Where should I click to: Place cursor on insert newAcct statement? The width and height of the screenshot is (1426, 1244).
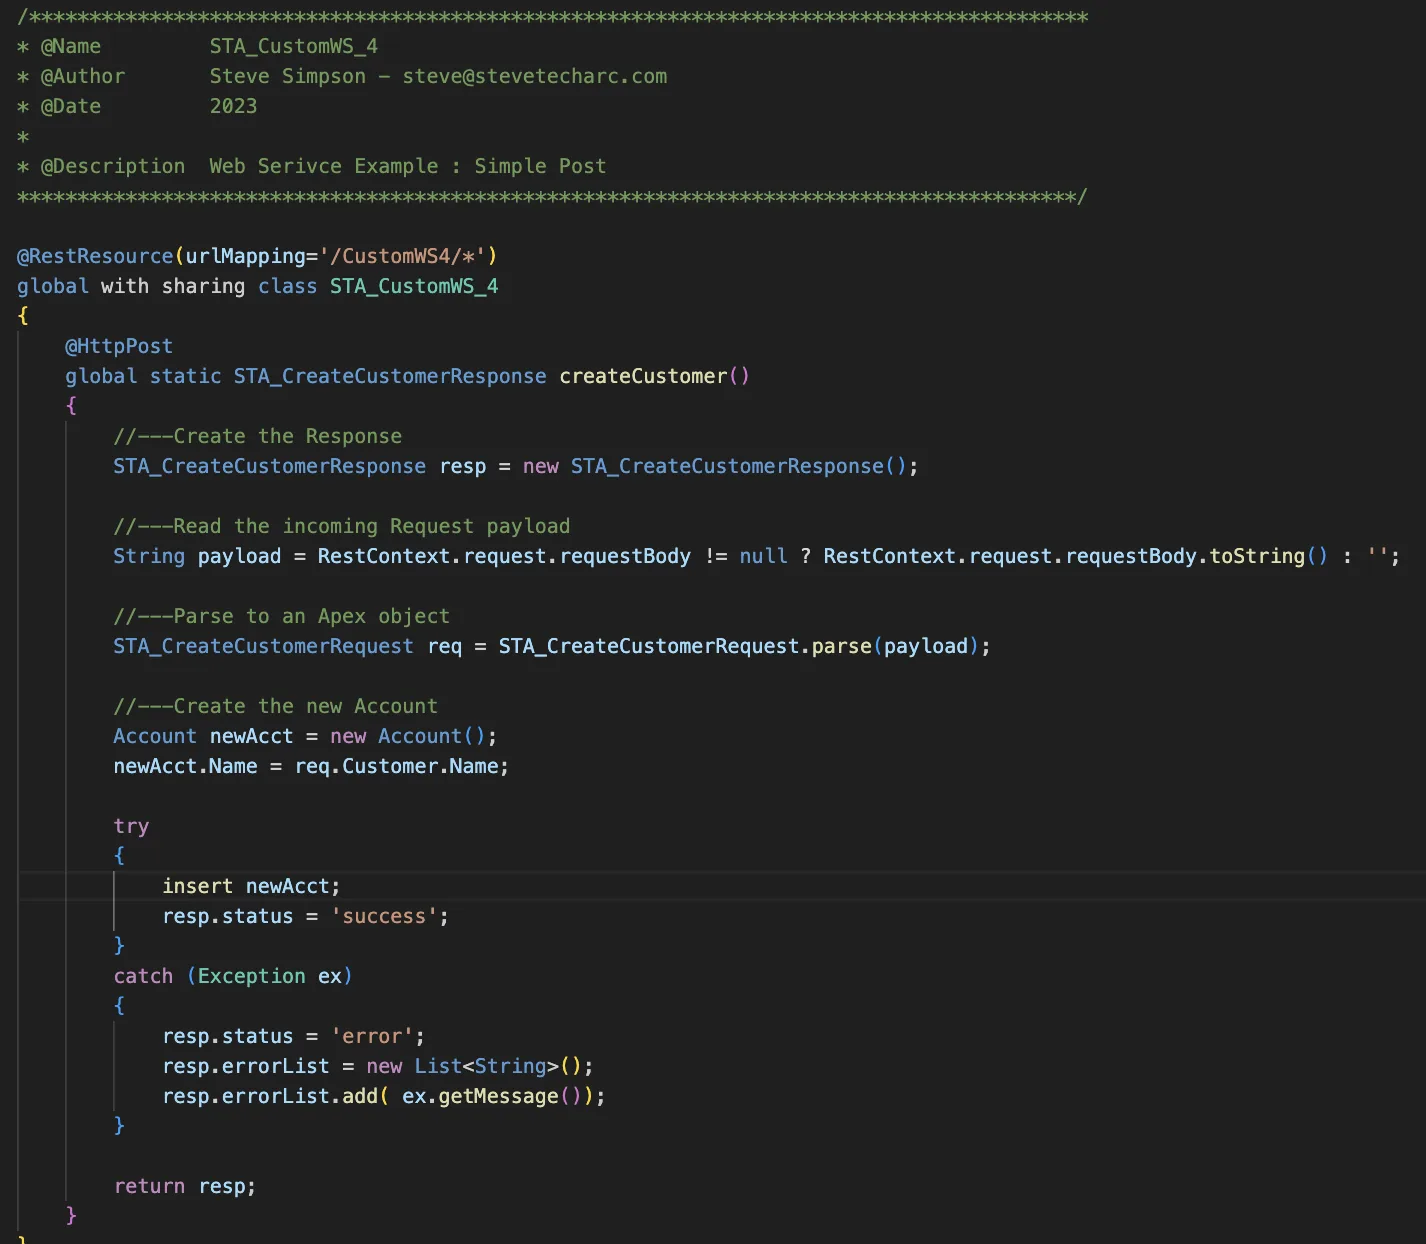tap(251, 886)
